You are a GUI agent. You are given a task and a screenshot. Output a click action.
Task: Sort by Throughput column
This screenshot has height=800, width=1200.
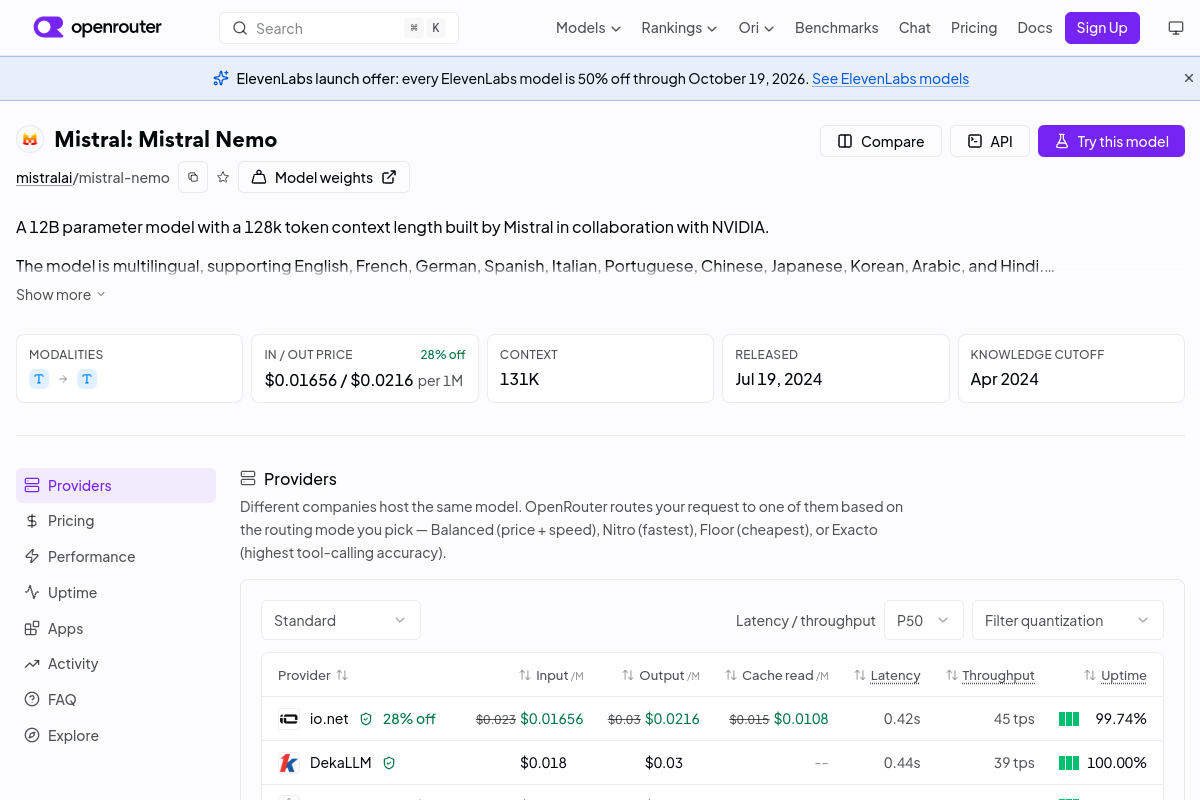(990, 676)
